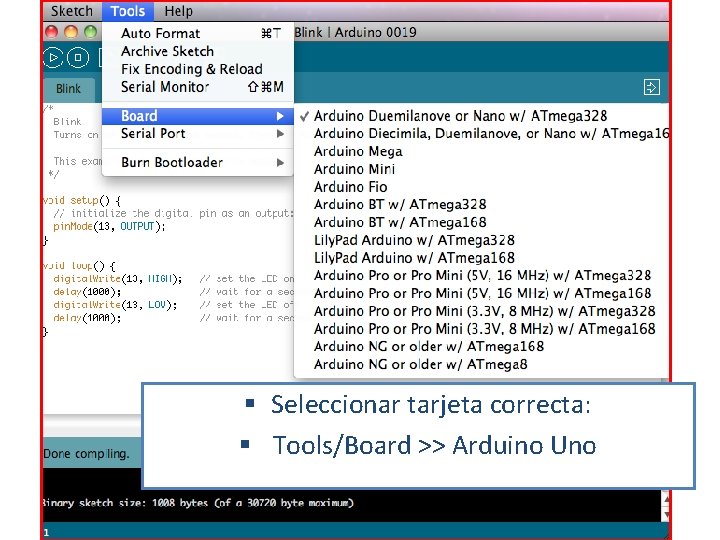Open the Sketch menu
720x540 pixels.
coord(72,11)
